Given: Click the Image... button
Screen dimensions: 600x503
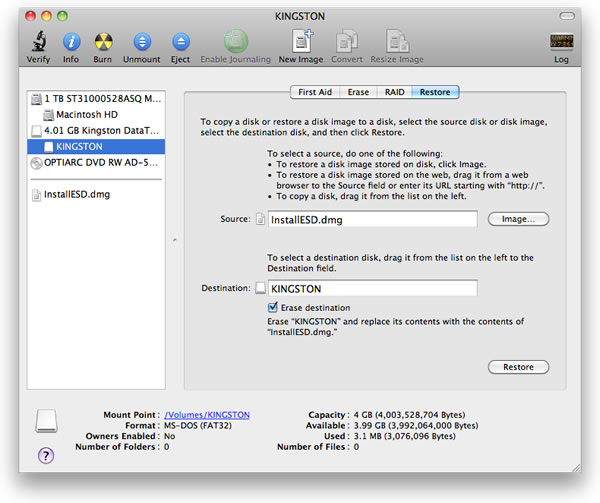Looking at the screenshot, I should coord(518,219).
